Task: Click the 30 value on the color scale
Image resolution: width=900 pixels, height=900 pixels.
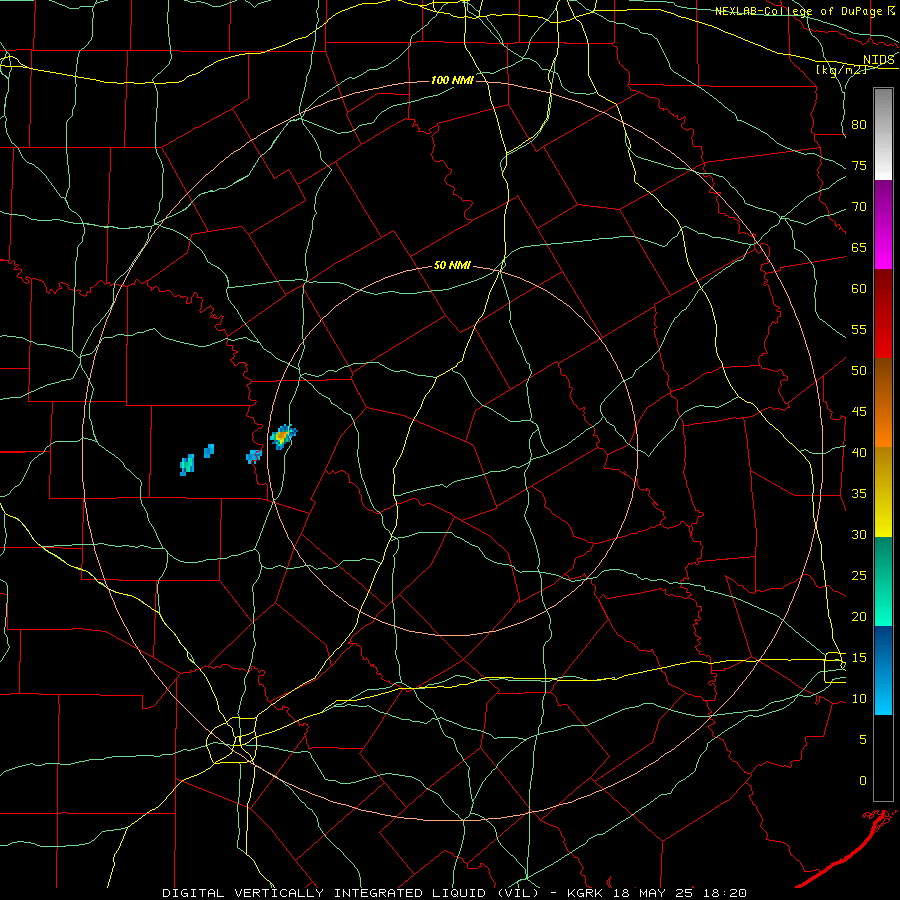Action: click(859, 535)
